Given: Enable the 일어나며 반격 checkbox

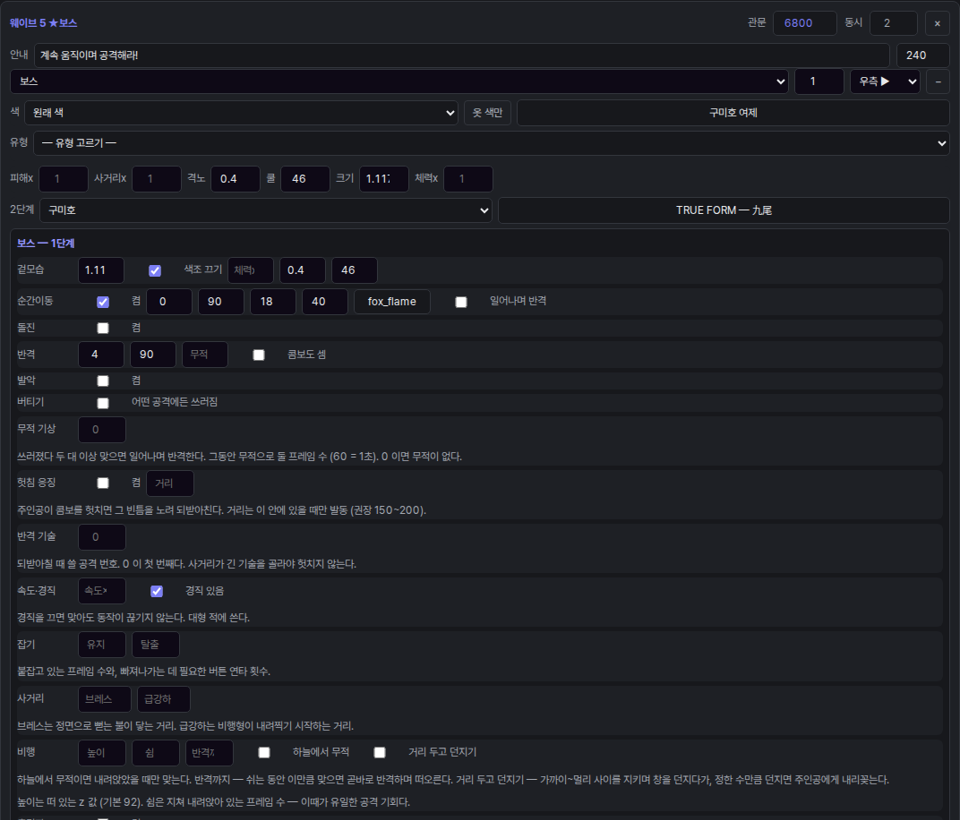Looking at the screenshot, I should 461,302.
